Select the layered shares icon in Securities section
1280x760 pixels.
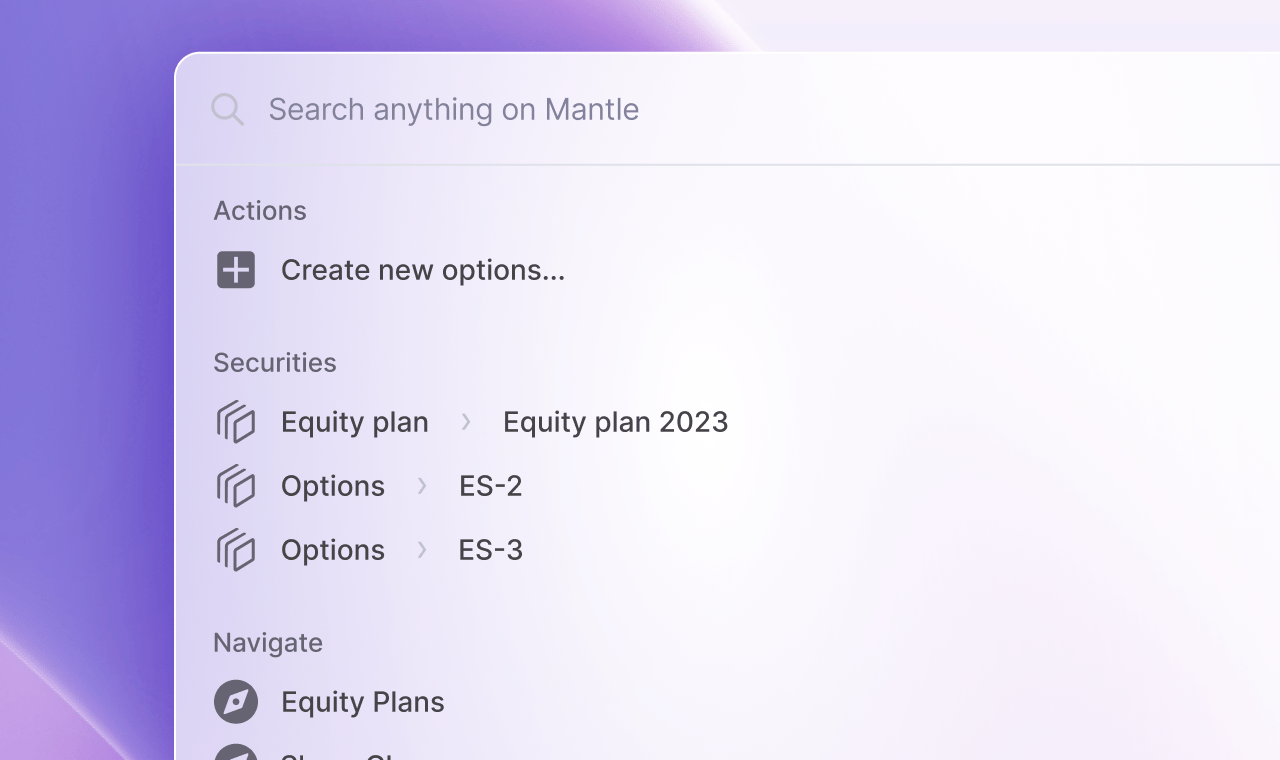coord(235,422)
